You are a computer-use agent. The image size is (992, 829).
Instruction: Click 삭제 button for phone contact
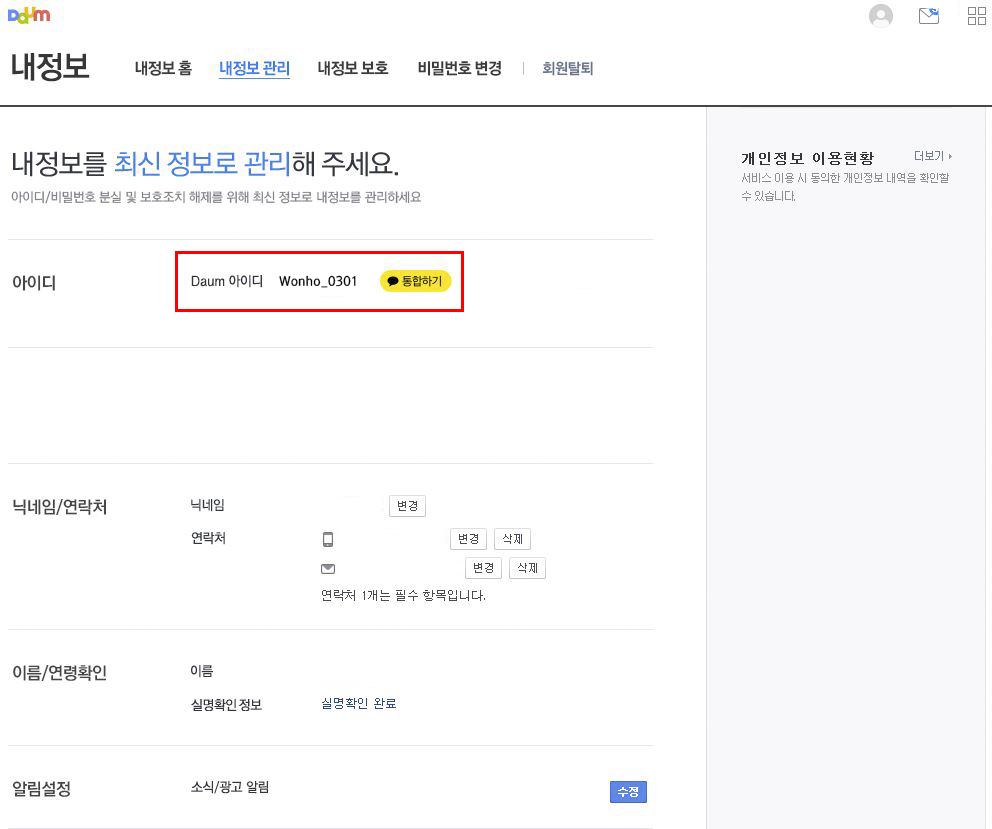coord(512,539)
